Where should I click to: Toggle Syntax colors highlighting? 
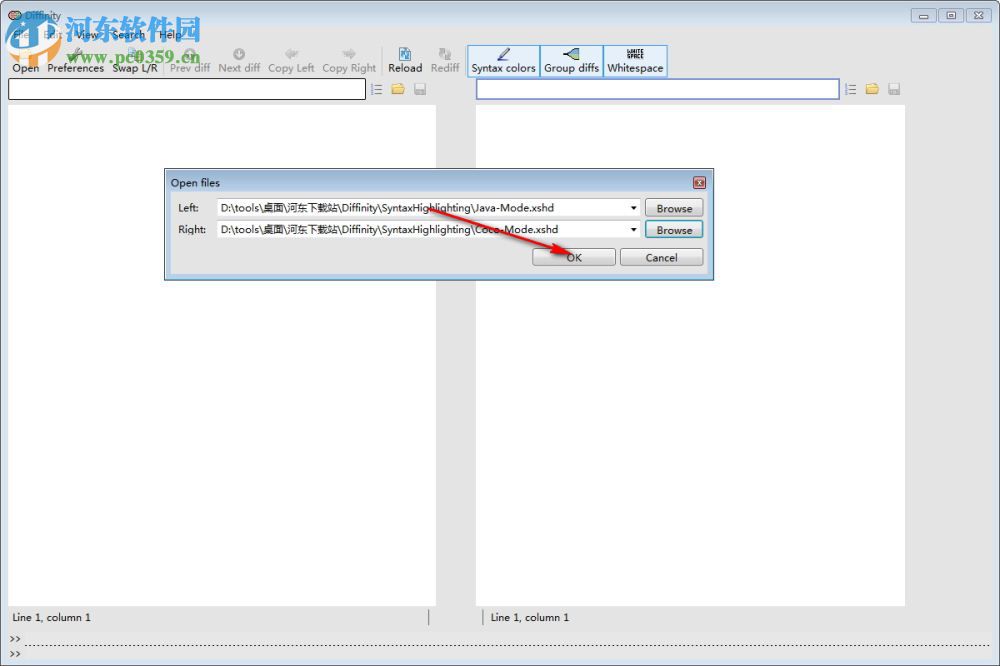click(x=503, y=61)
